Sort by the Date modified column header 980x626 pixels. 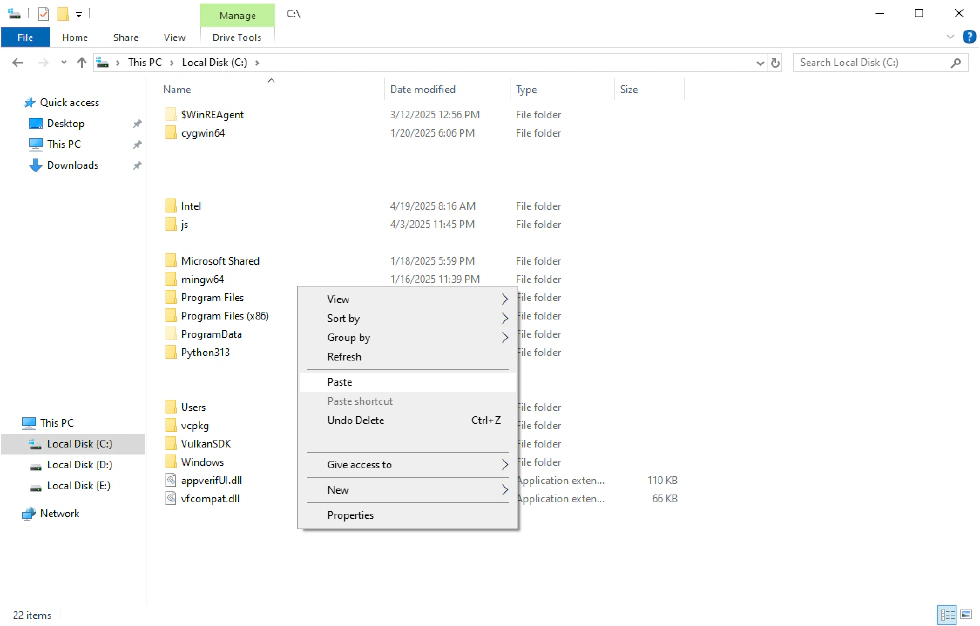[423, 89]
